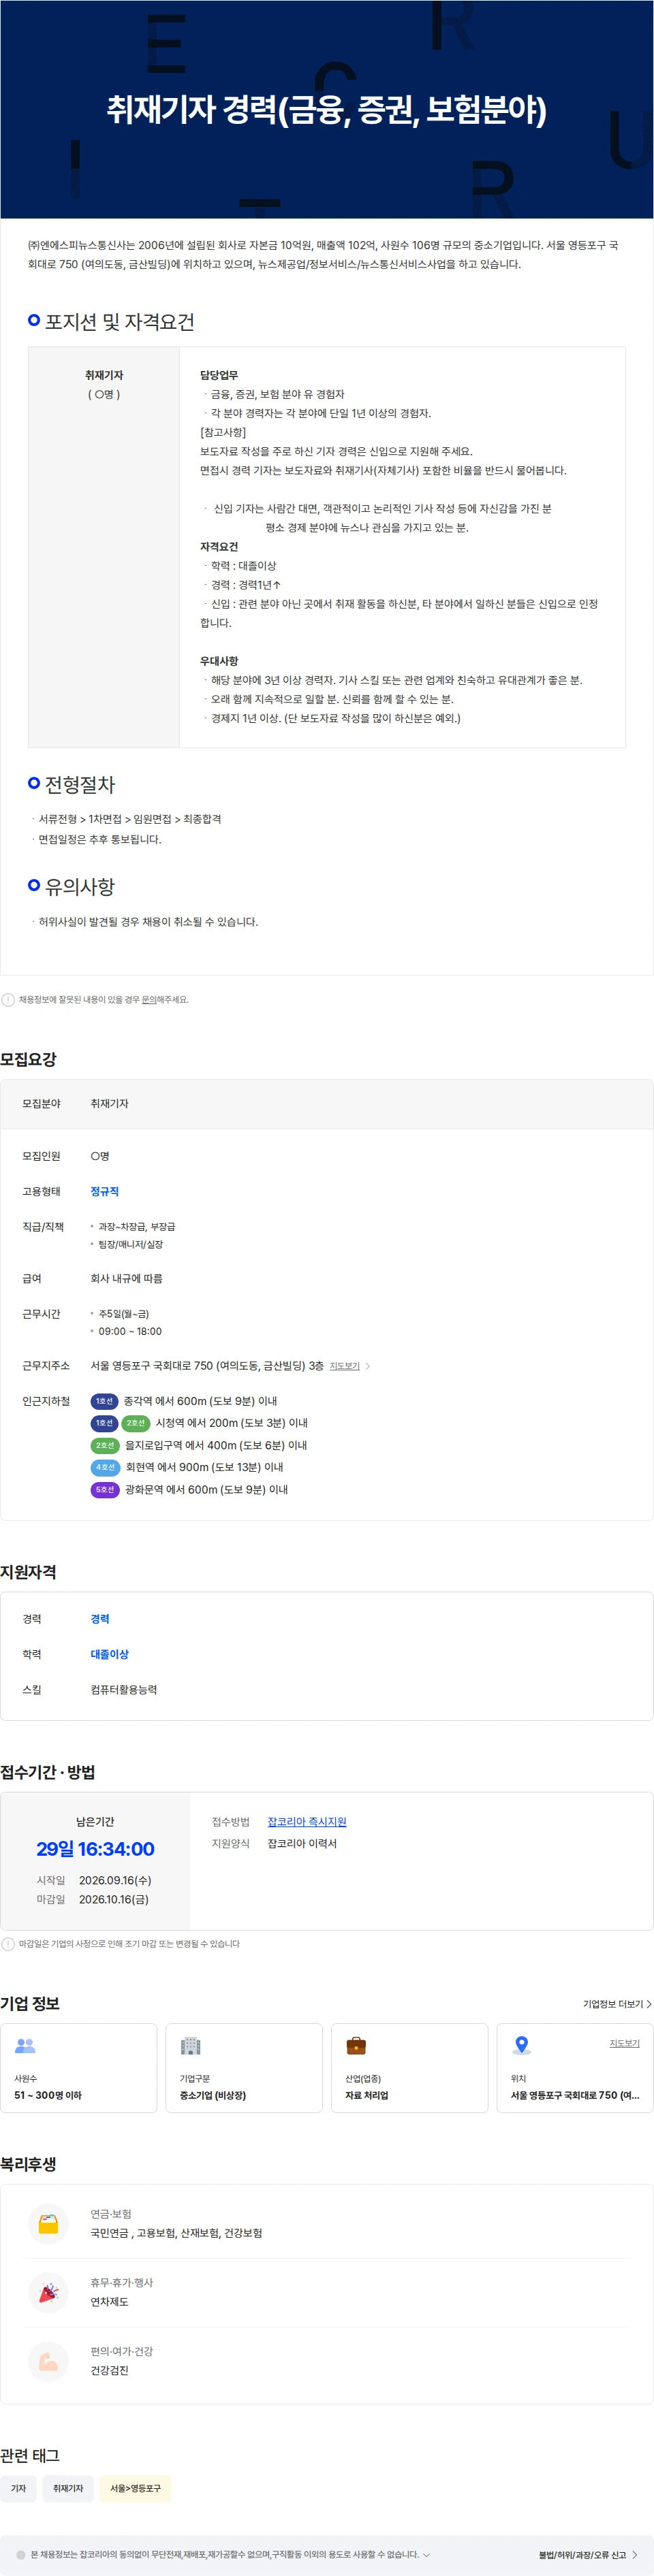Click the 팀장/매니저/실장 position text

click(130, 1244)
